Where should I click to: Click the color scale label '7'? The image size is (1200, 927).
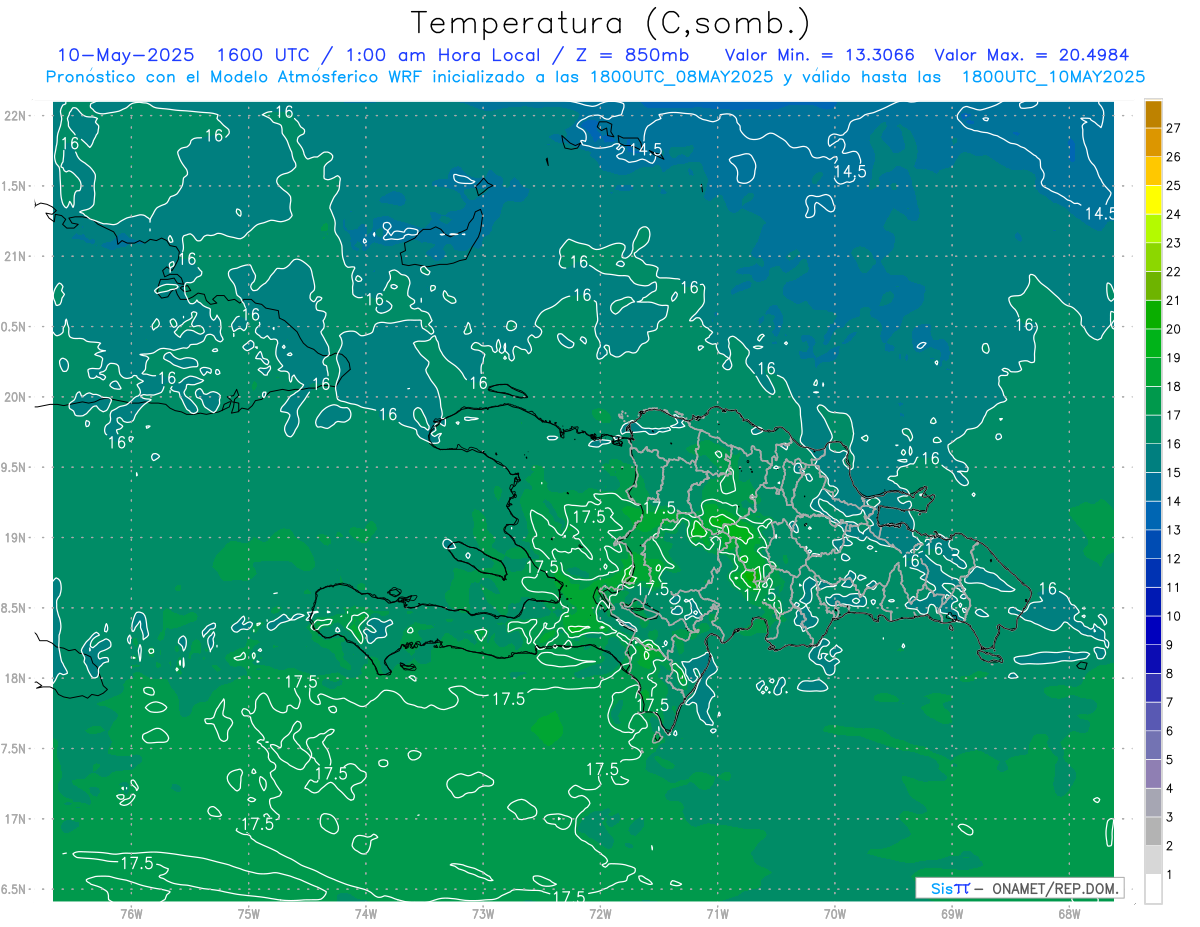pos(1170,702)
